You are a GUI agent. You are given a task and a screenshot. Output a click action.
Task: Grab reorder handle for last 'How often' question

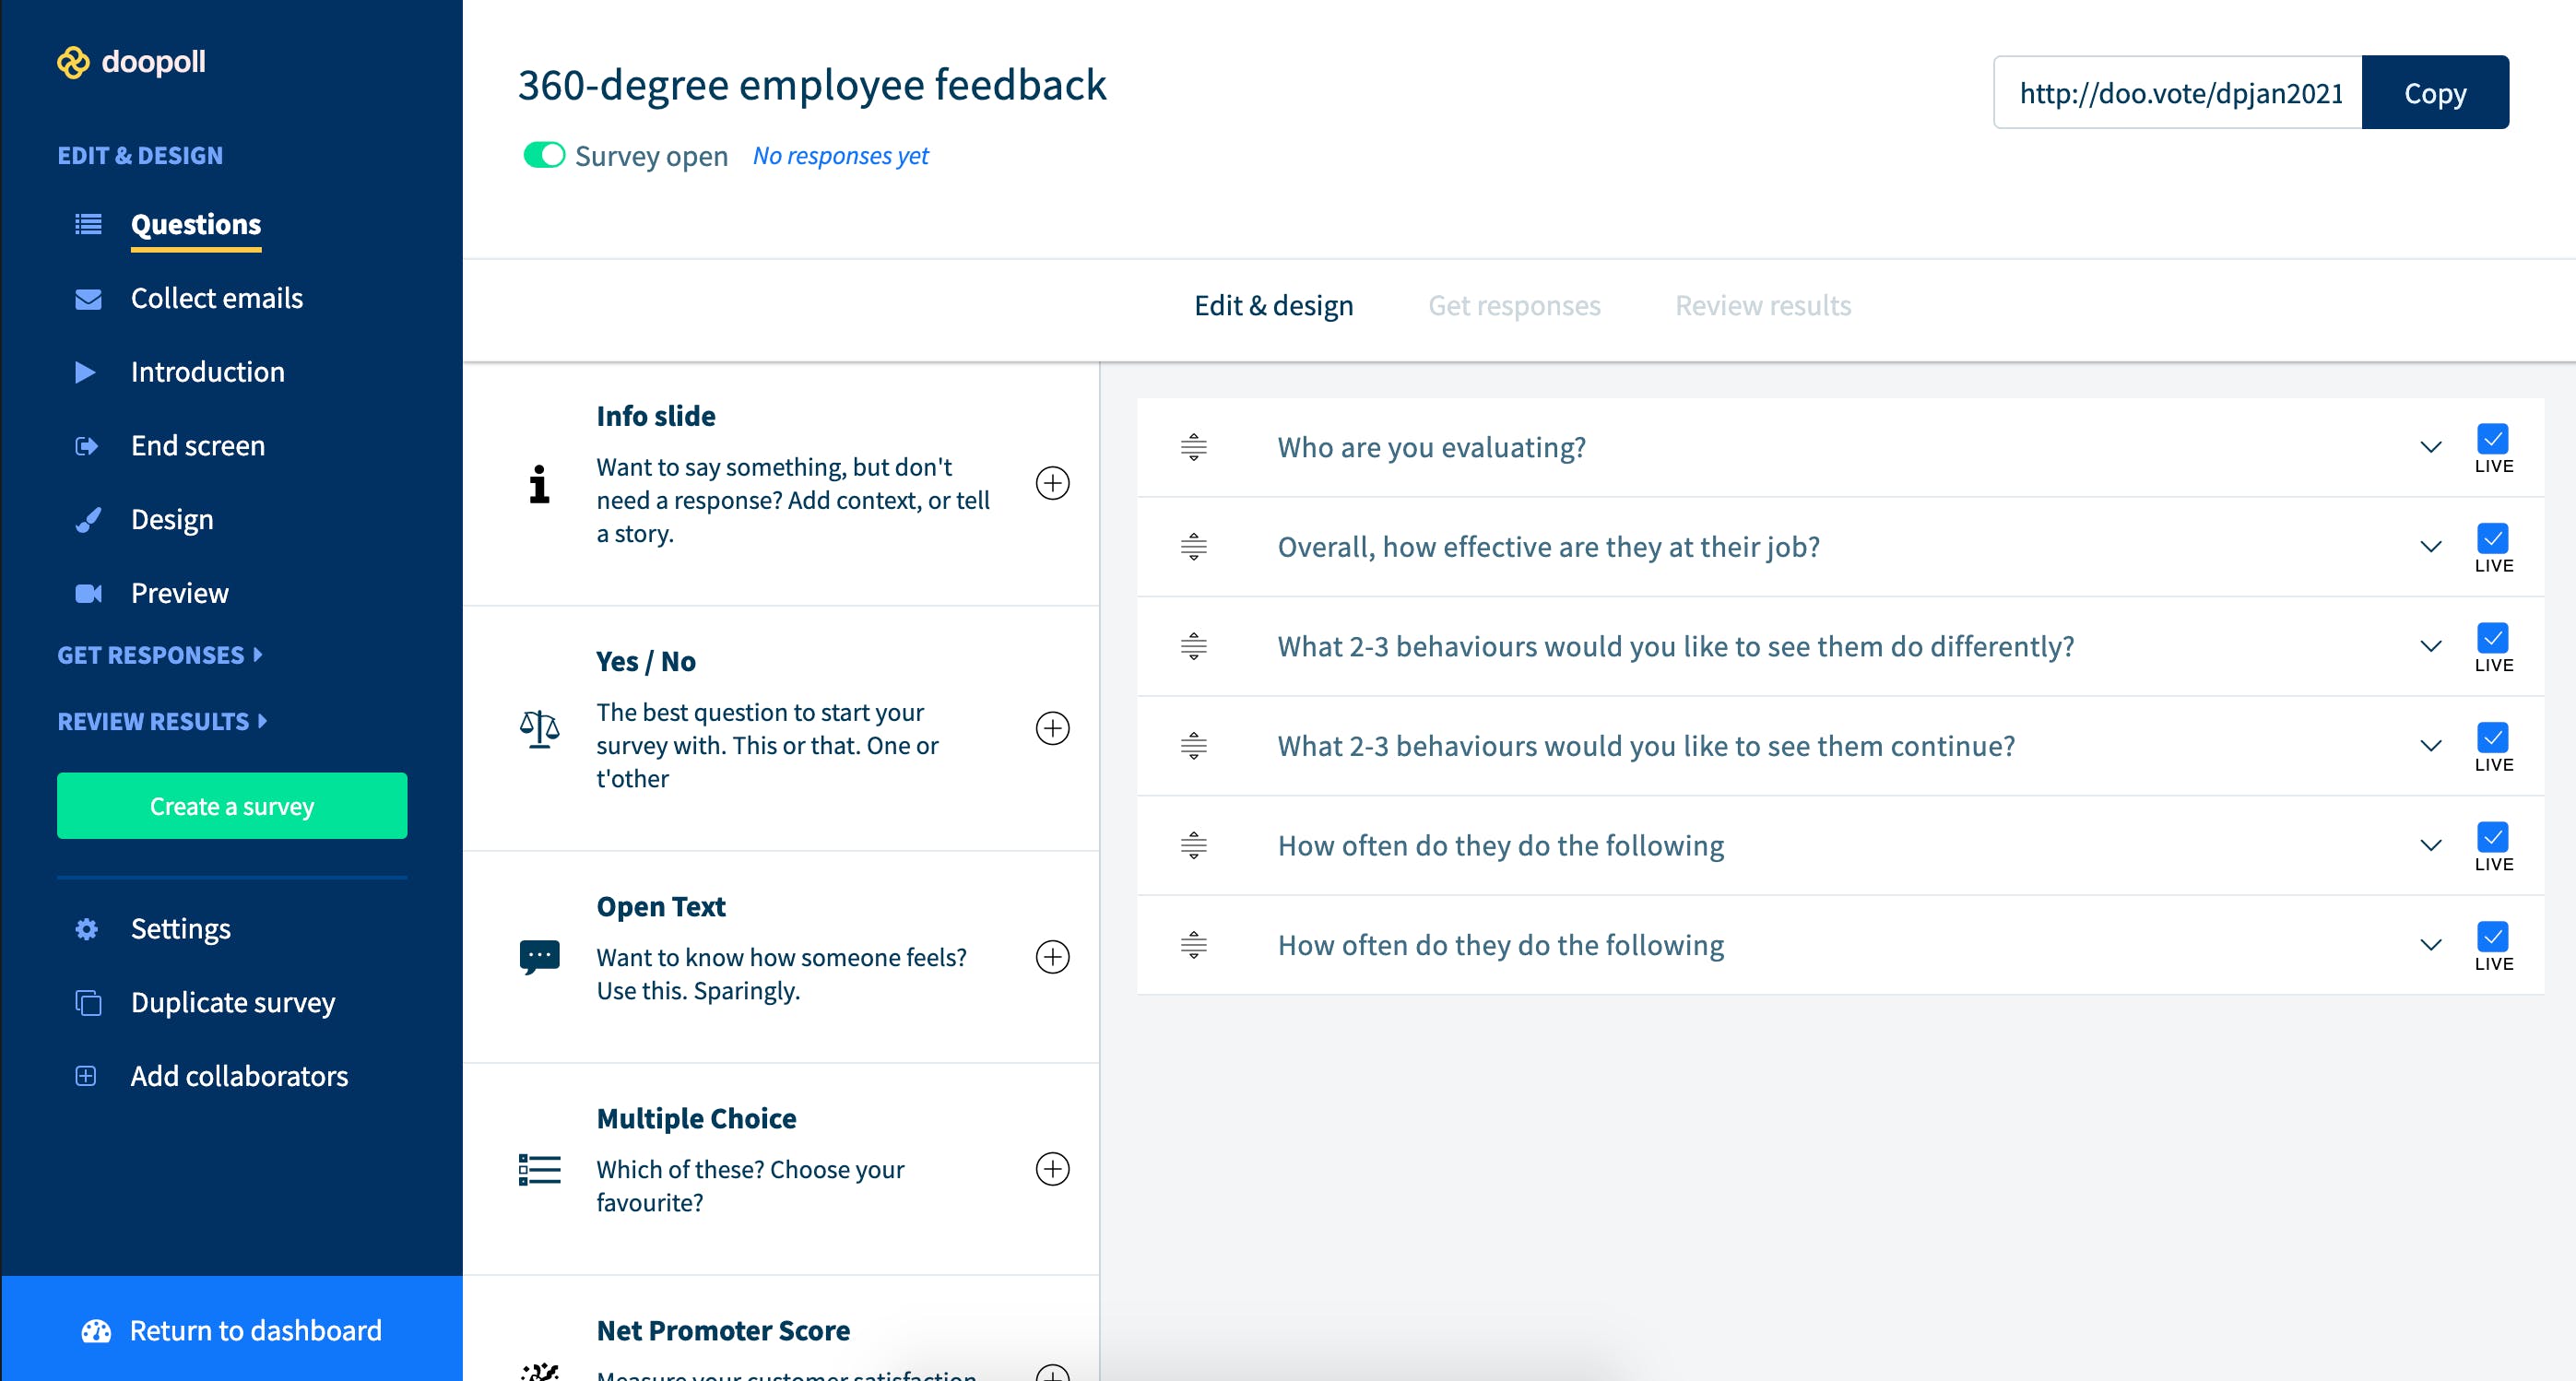(1193, 945)
